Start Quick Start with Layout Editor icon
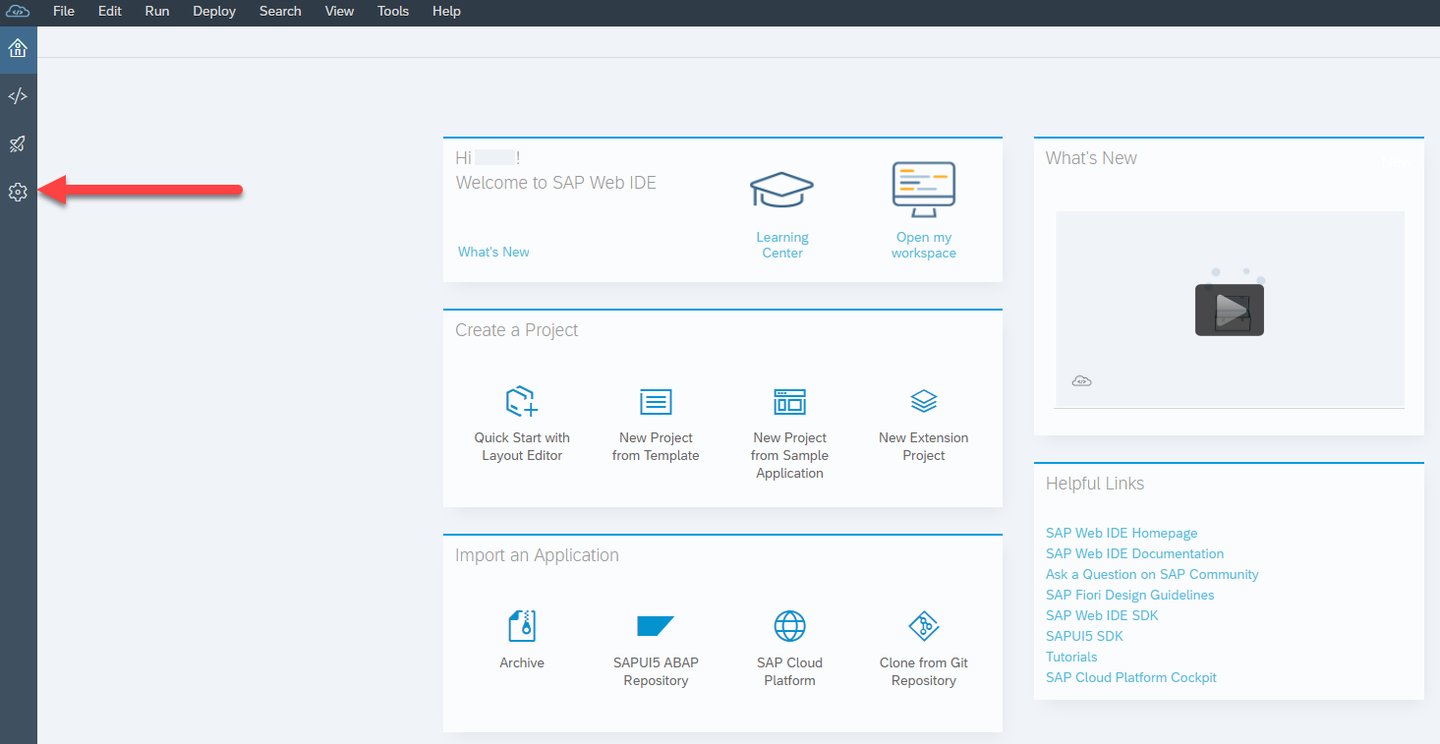 point(522,401)
